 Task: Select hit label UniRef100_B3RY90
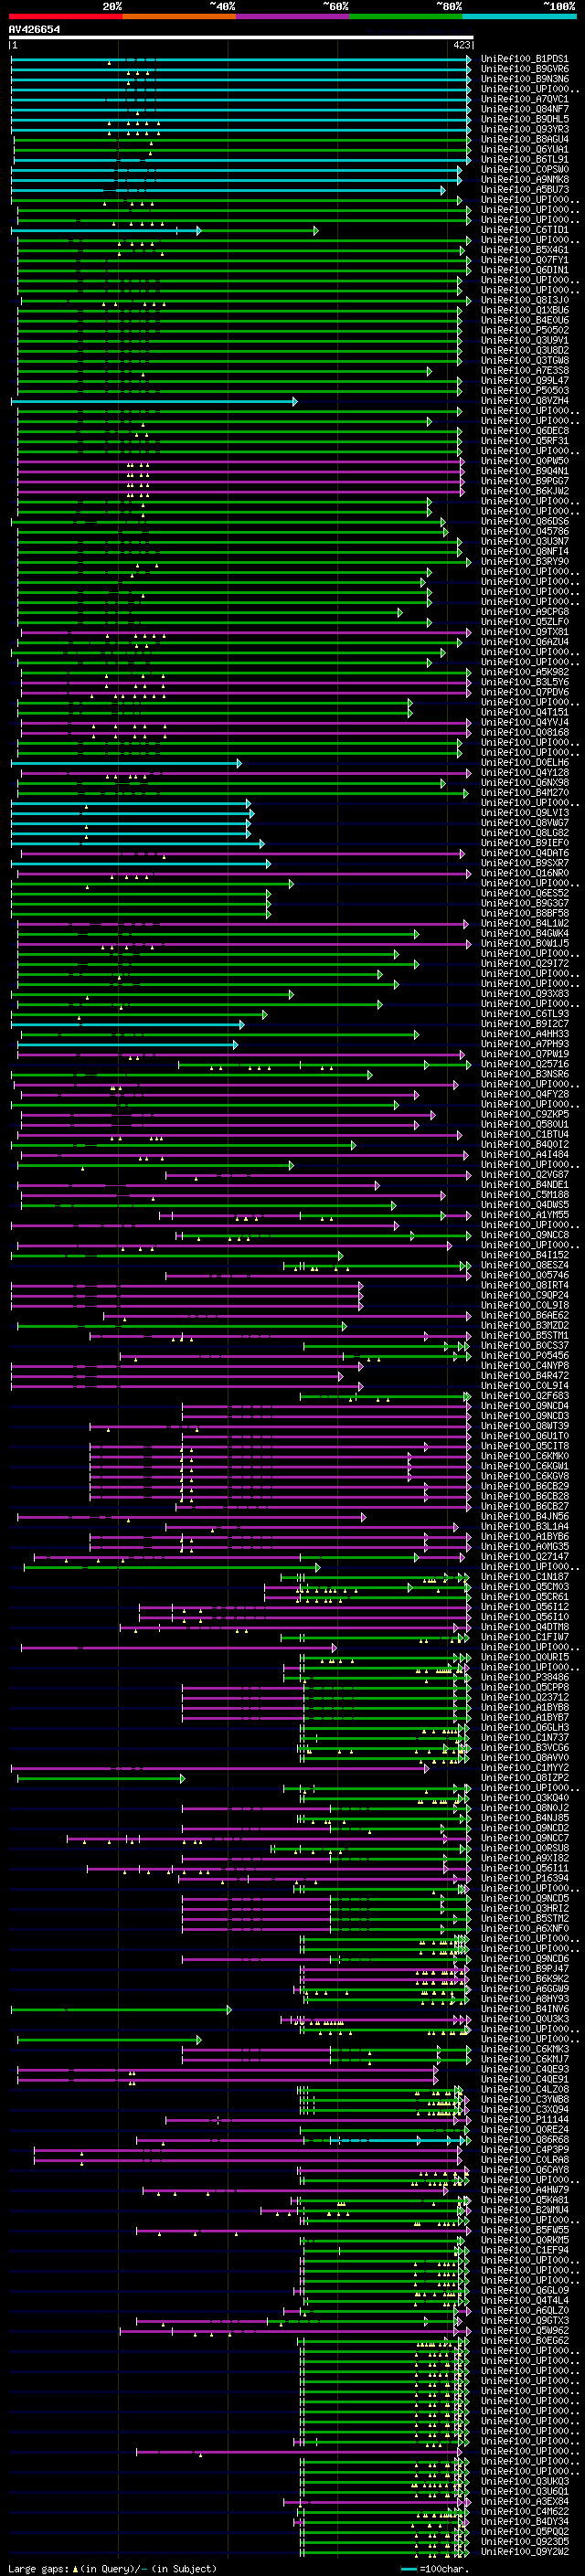(524, 561)
